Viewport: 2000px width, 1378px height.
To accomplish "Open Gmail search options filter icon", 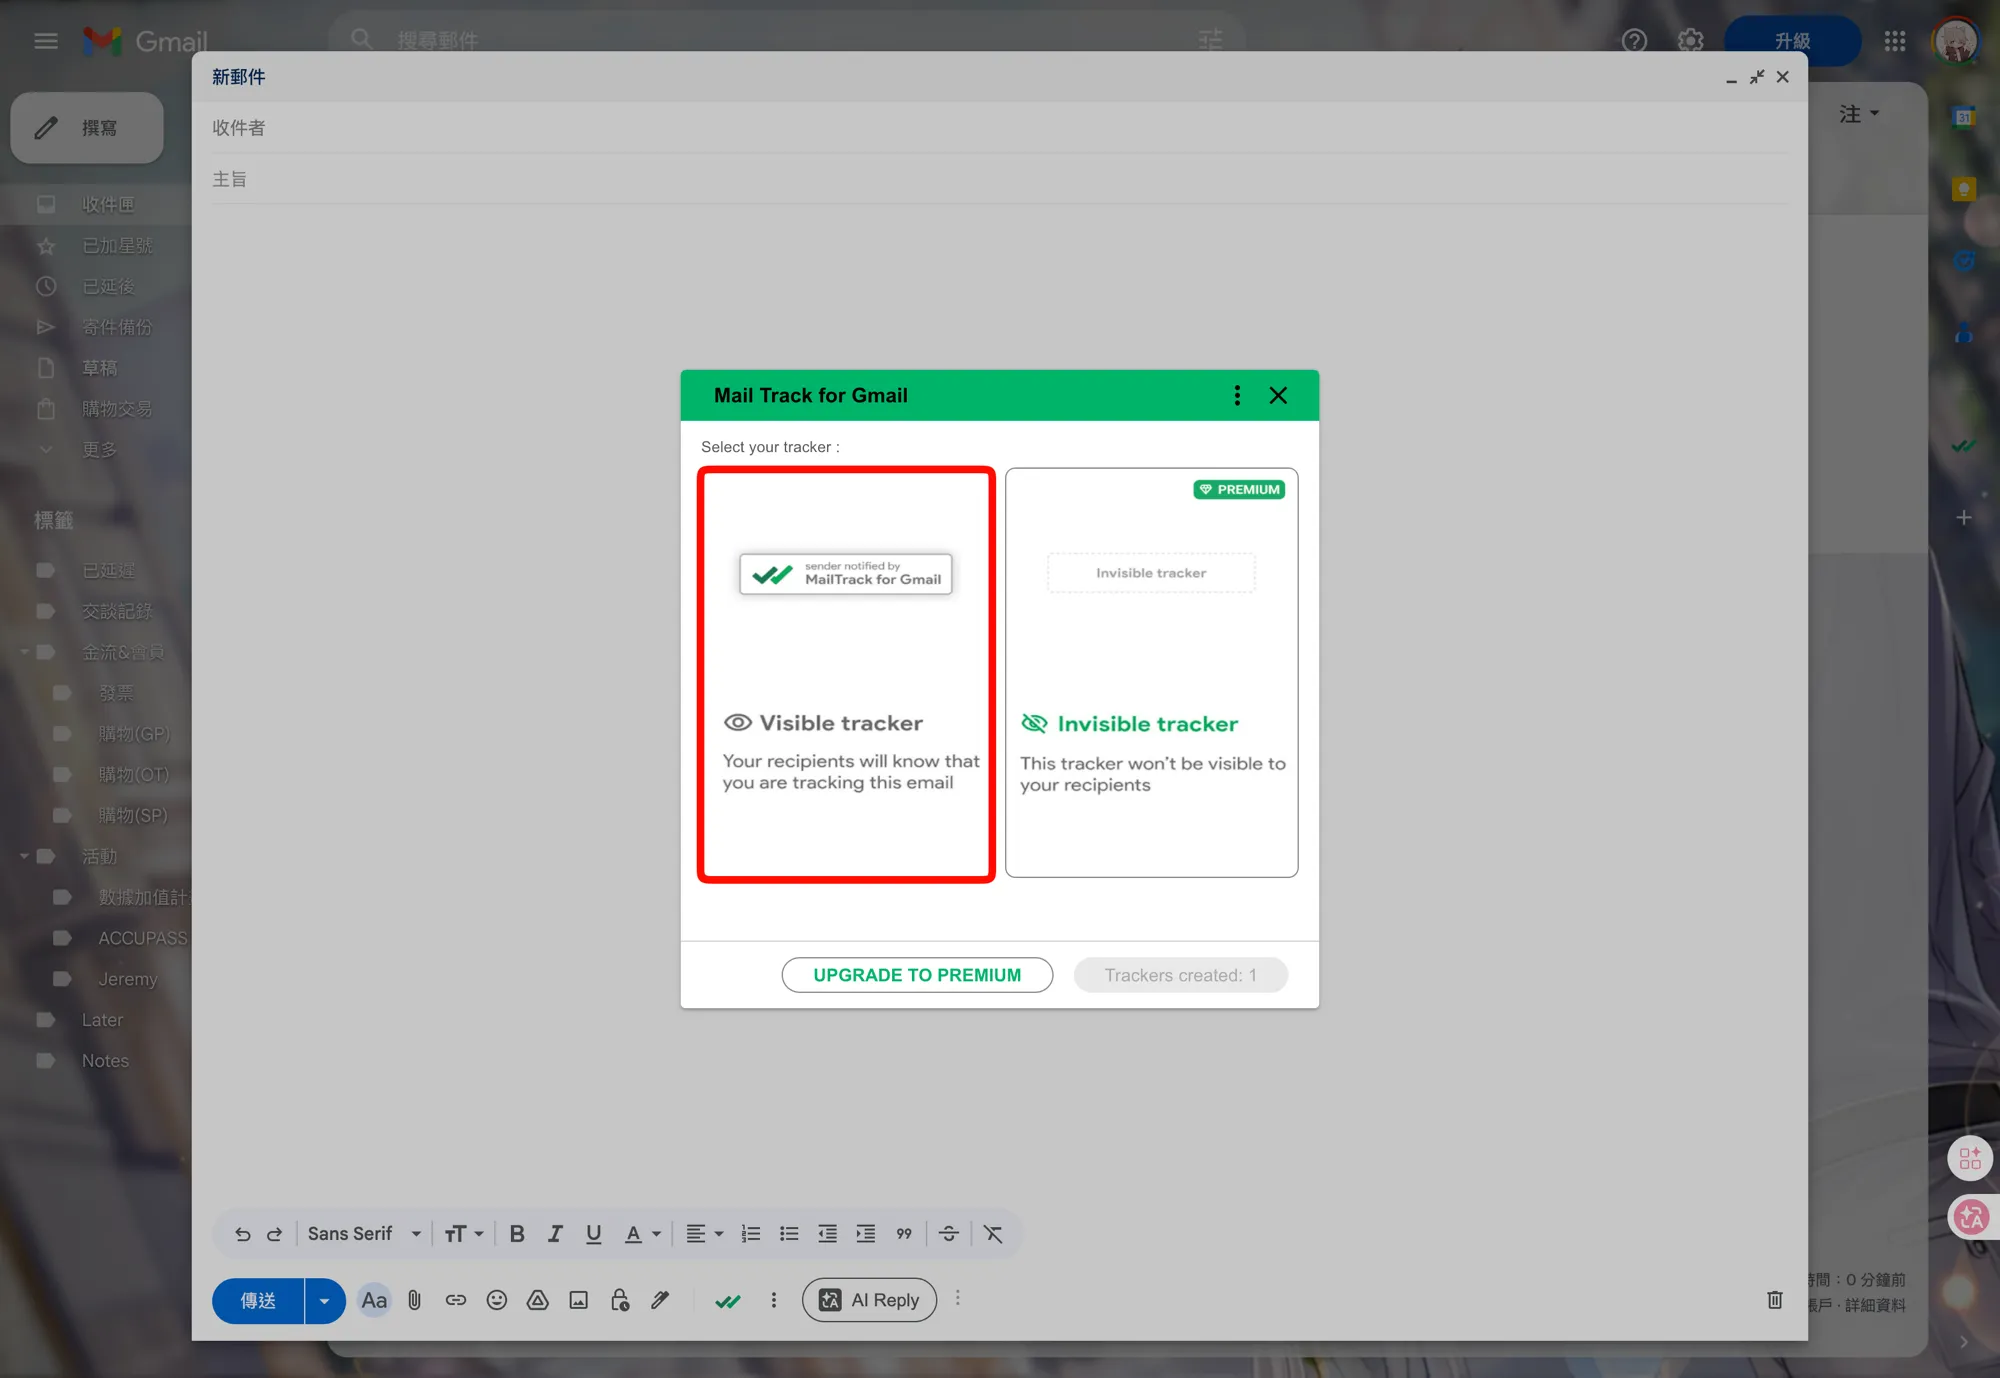I will click(x=1211, y=40).
